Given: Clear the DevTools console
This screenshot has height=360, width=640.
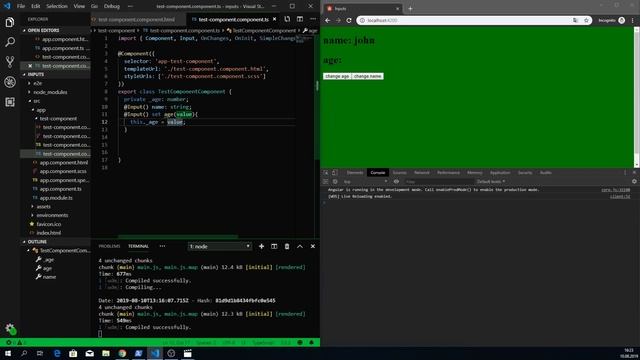Looking at the screenshot, I should click(x=335, y=182).
